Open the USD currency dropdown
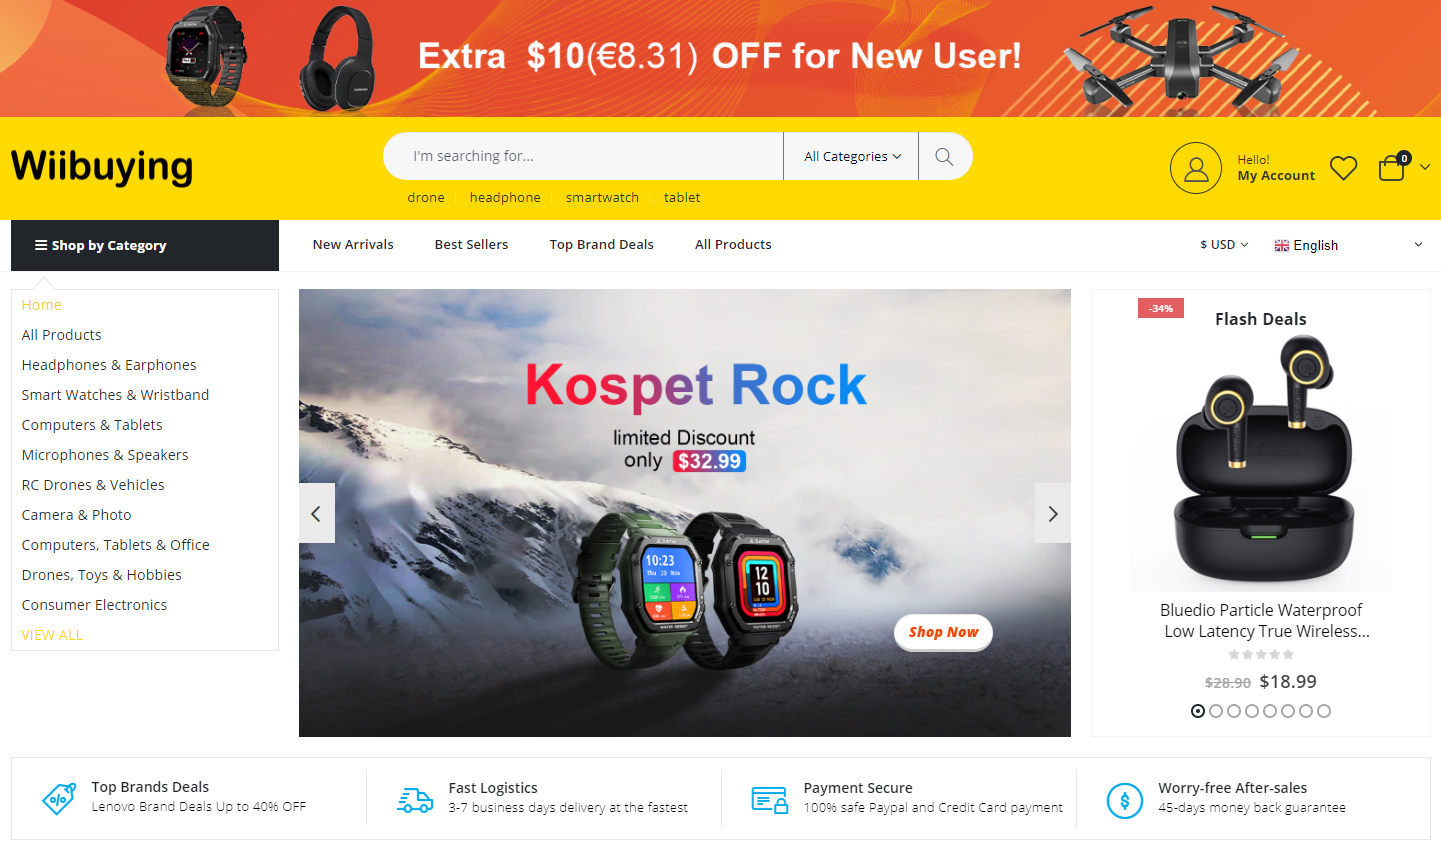Screen dimensions: 1441x850 (1224, 245)
